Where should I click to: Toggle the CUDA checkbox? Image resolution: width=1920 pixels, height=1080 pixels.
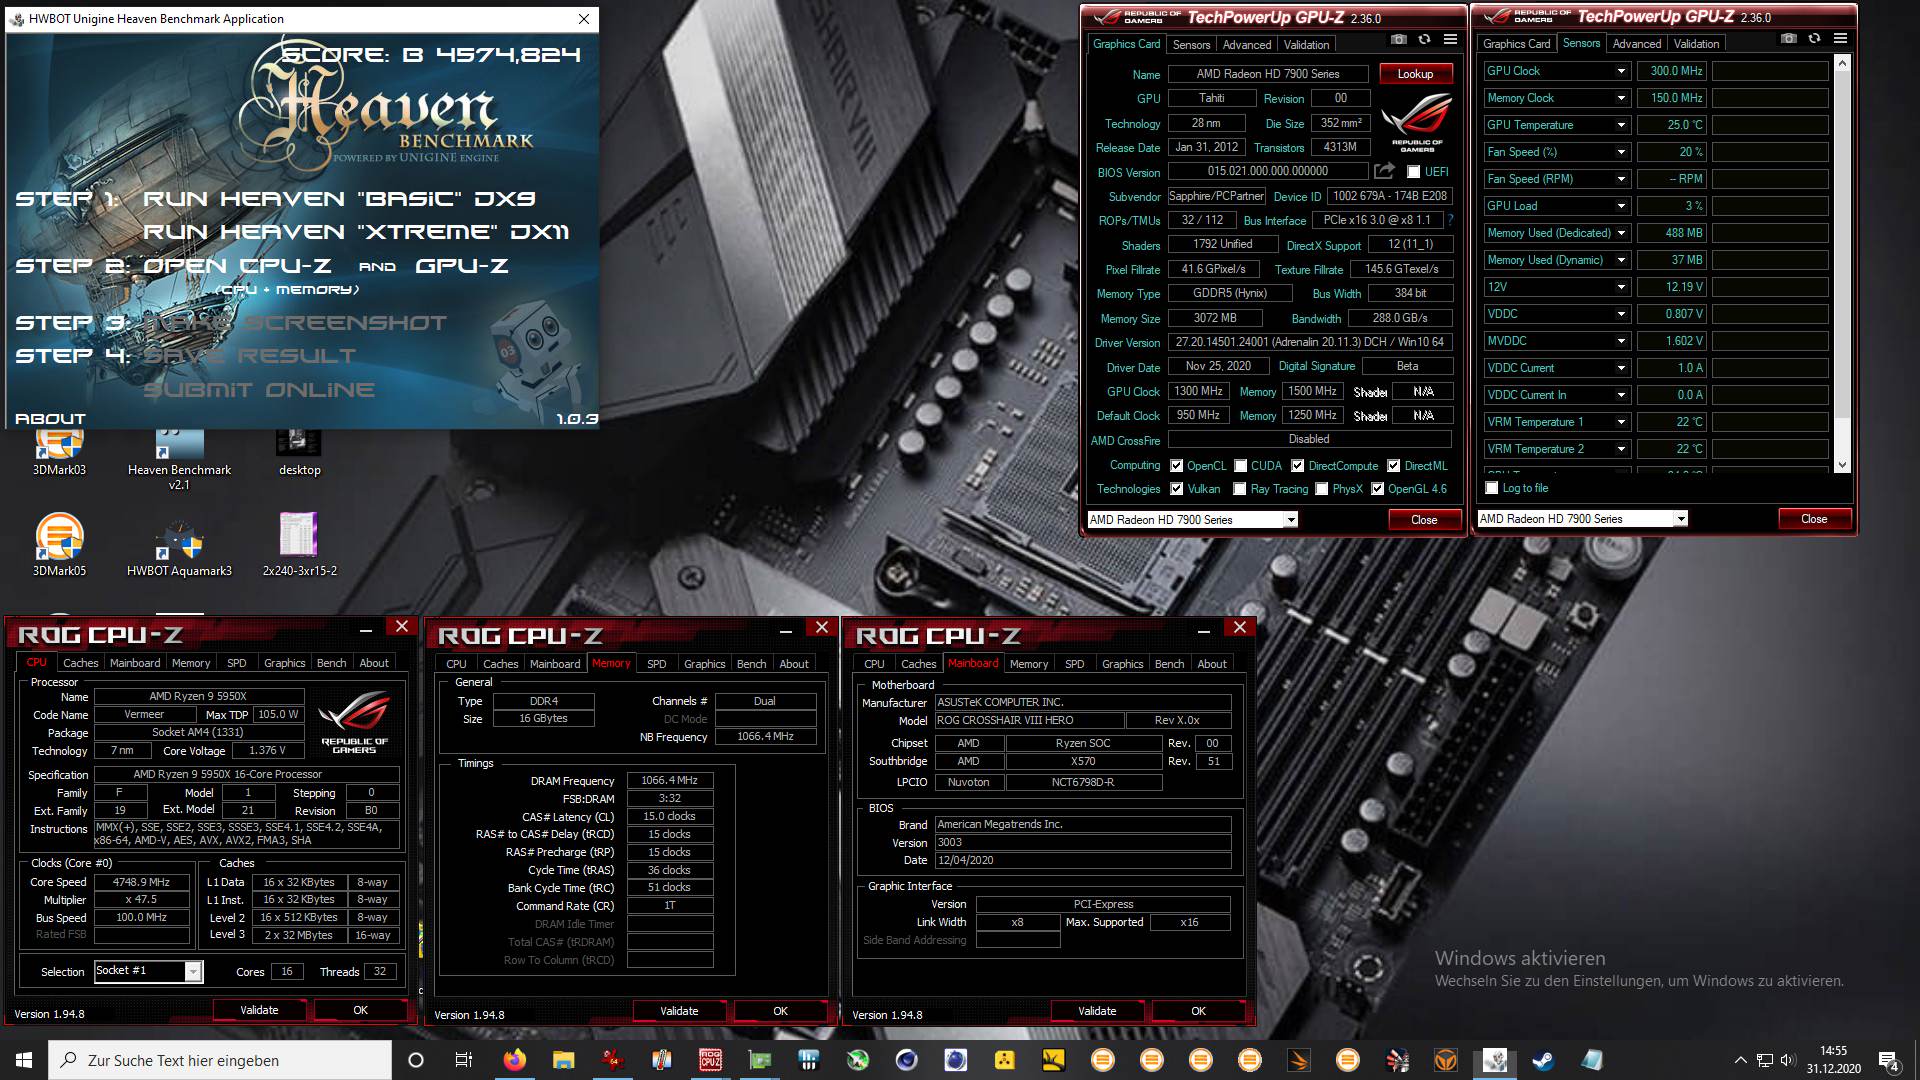coord(1241,466)
